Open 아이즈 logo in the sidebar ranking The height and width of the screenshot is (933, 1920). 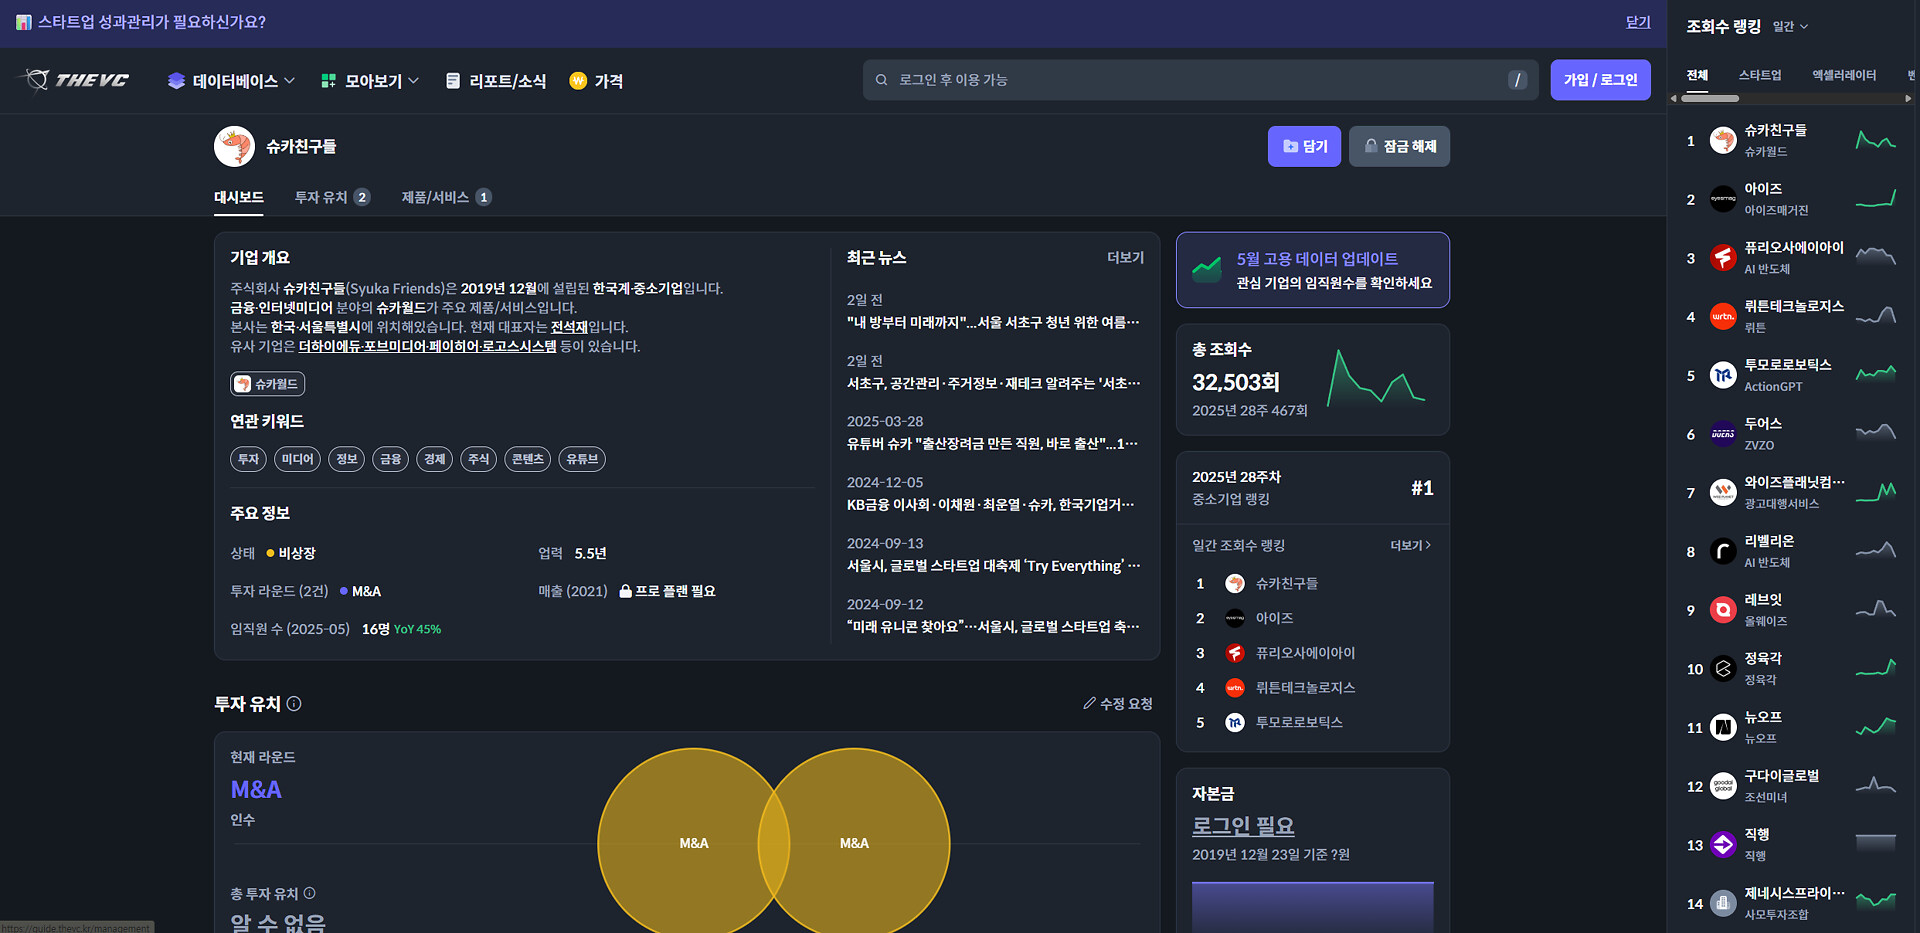1723,199
